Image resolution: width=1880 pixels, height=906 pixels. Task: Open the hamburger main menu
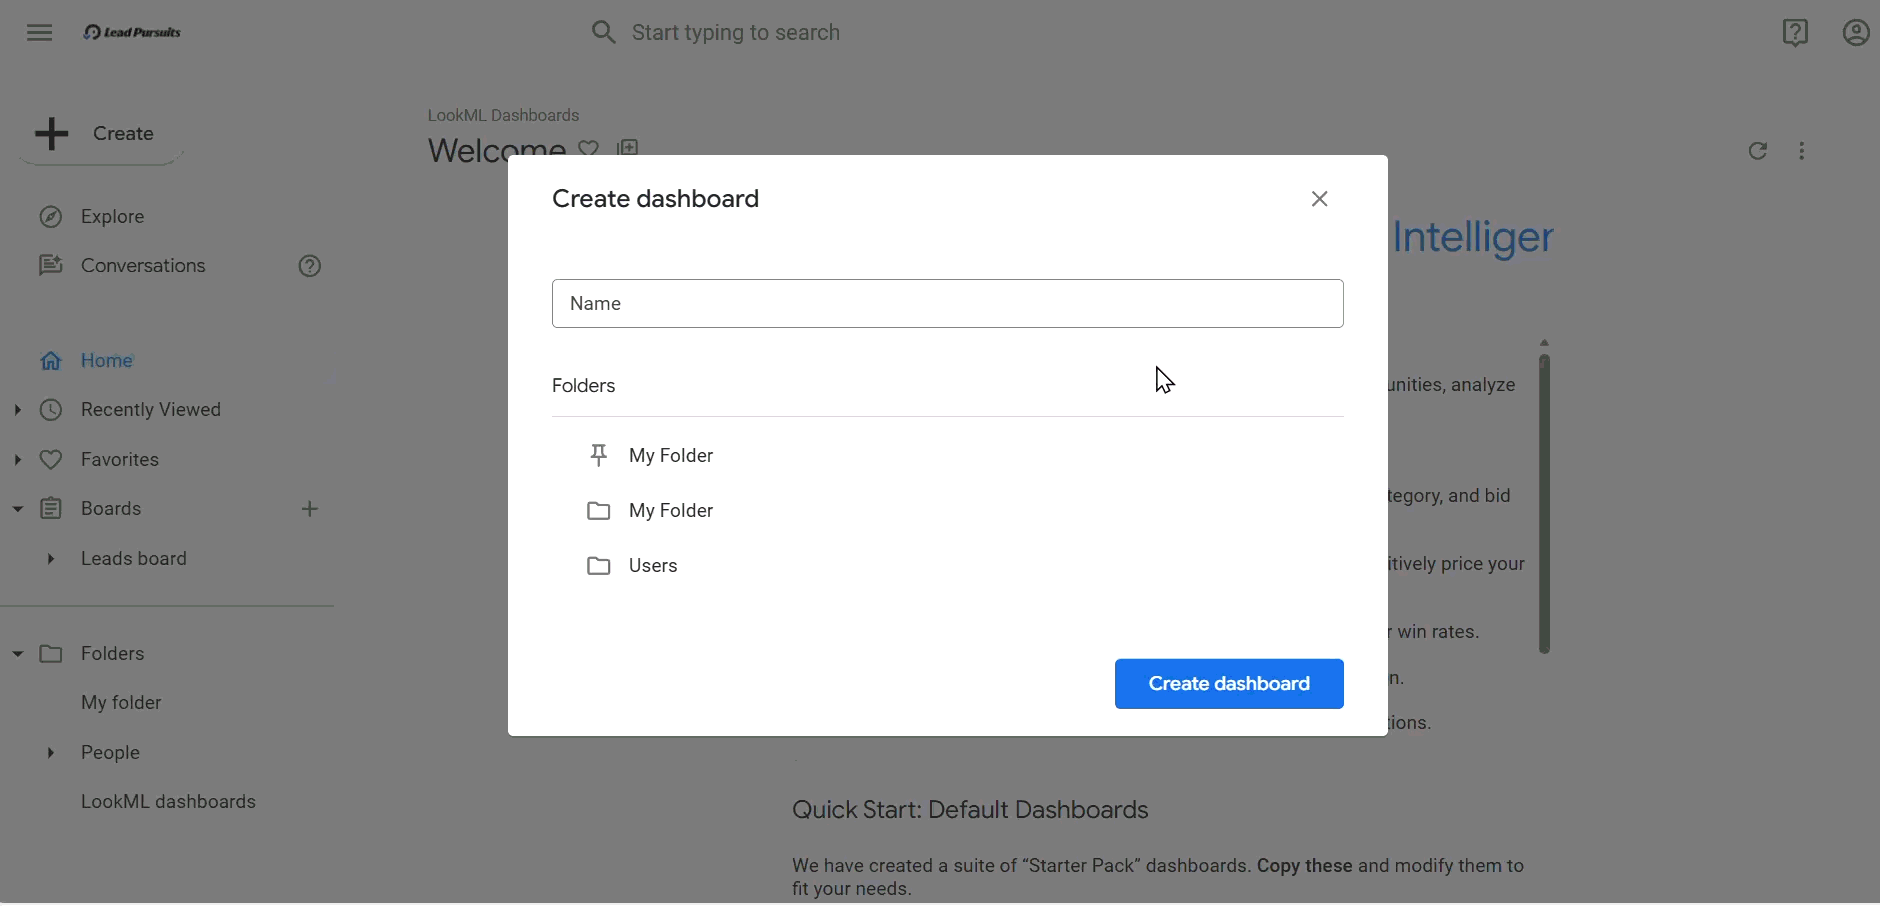tap(40, 33)
